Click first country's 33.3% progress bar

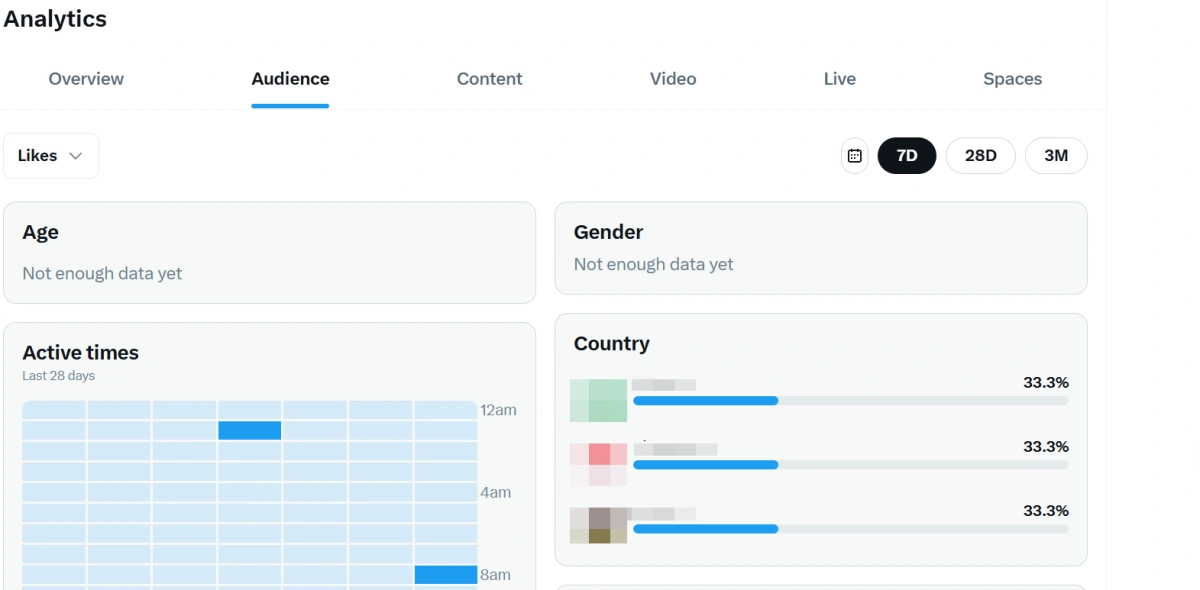point(851,401)
